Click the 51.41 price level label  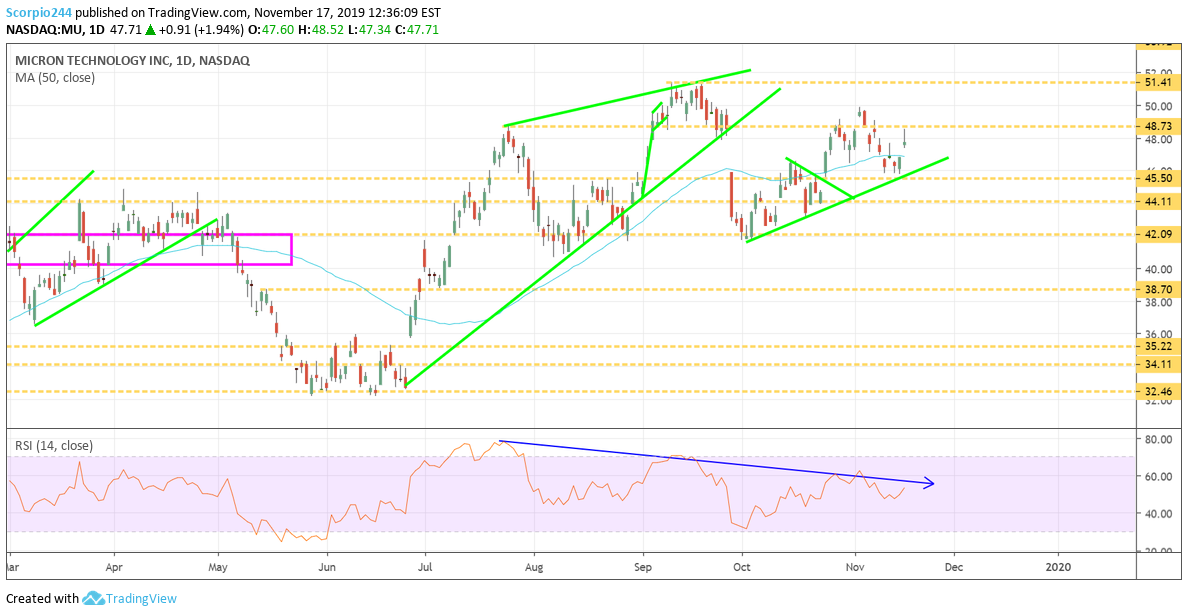tap(1158, 83)
